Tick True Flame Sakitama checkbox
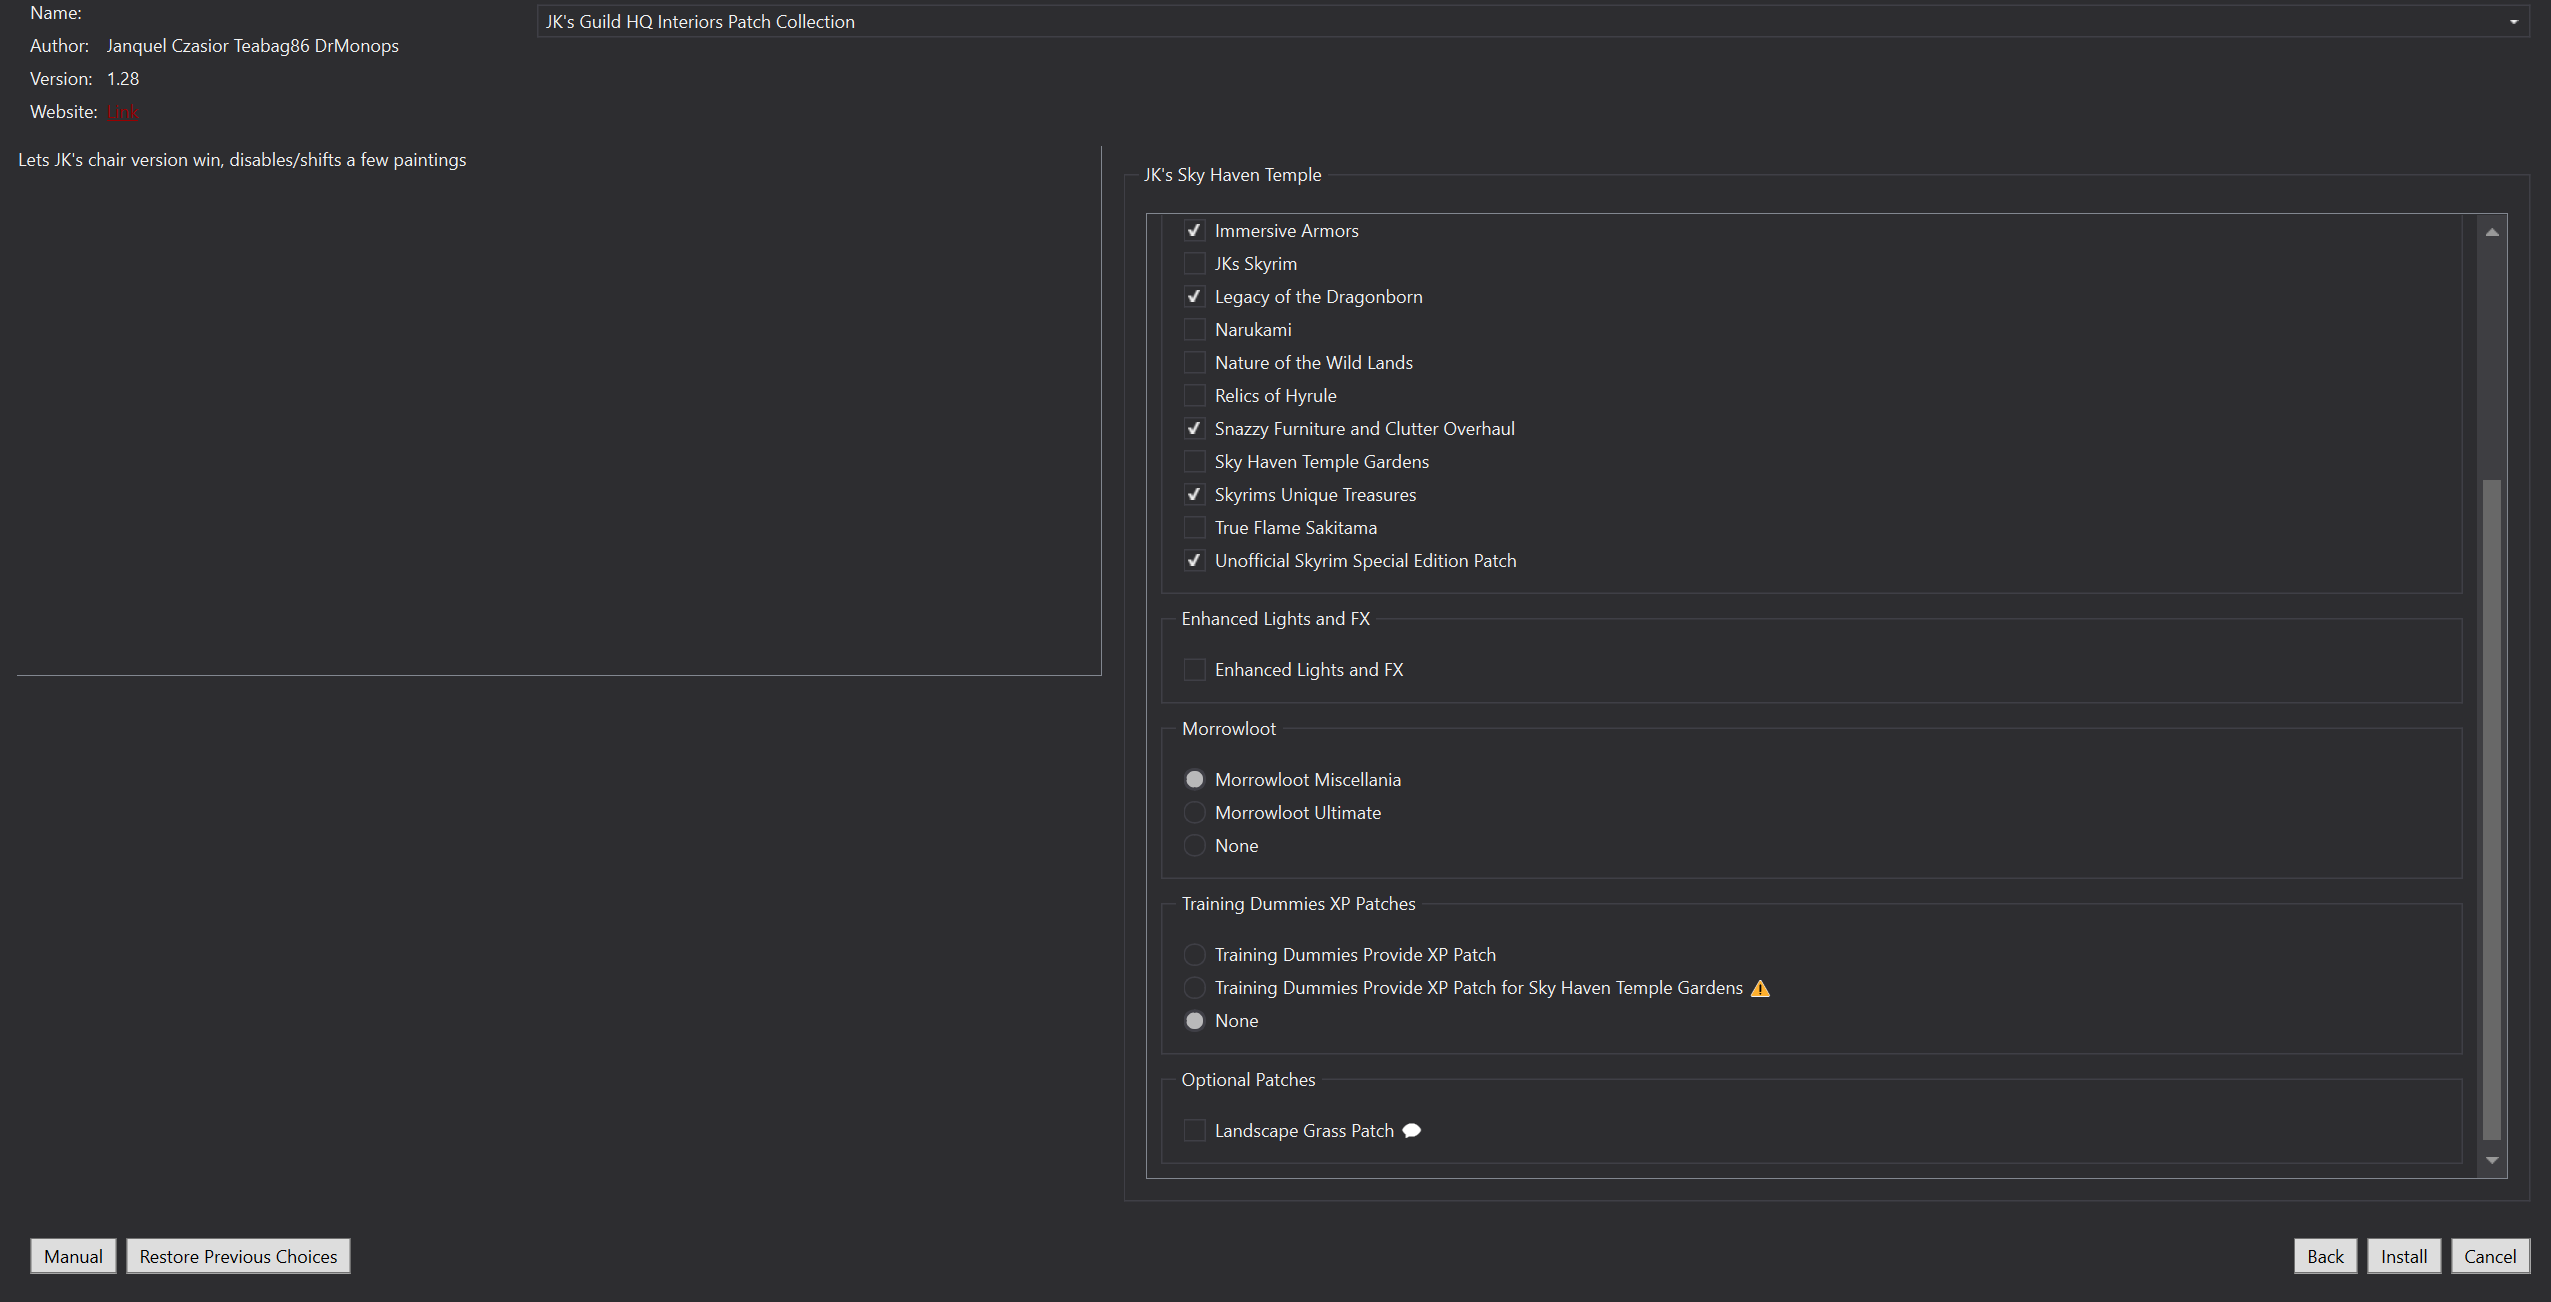The image size is (2551, 1302). [1194, 528]
